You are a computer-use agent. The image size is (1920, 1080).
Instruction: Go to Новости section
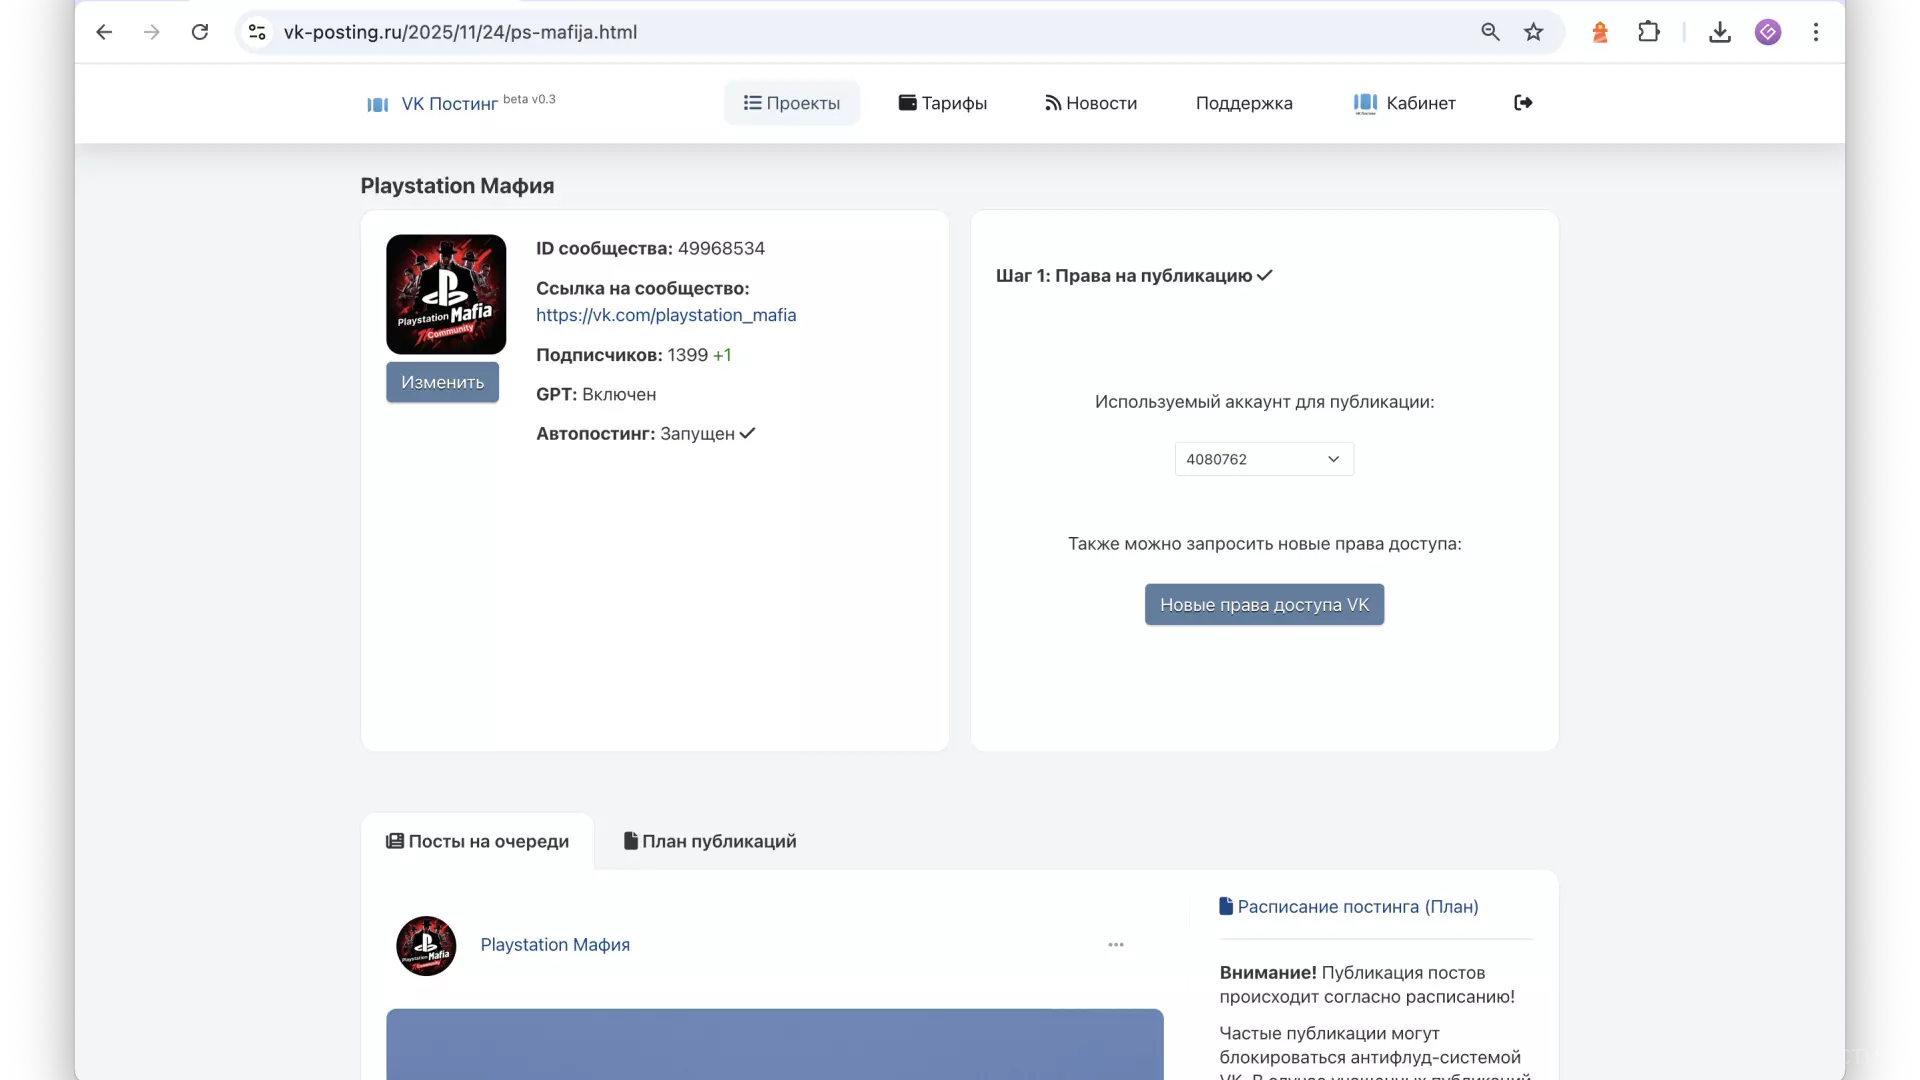click(x=1091, y=103)
